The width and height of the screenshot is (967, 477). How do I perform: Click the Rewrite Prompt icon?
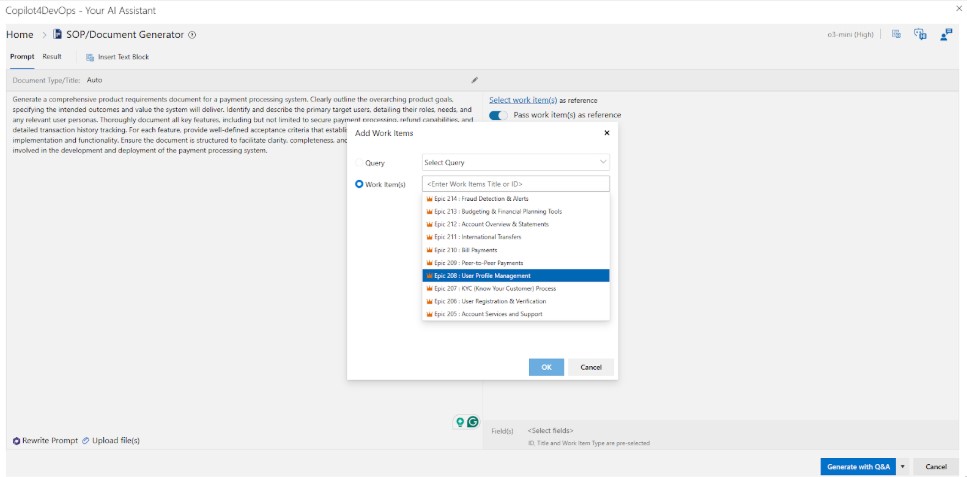pos(17,441)
